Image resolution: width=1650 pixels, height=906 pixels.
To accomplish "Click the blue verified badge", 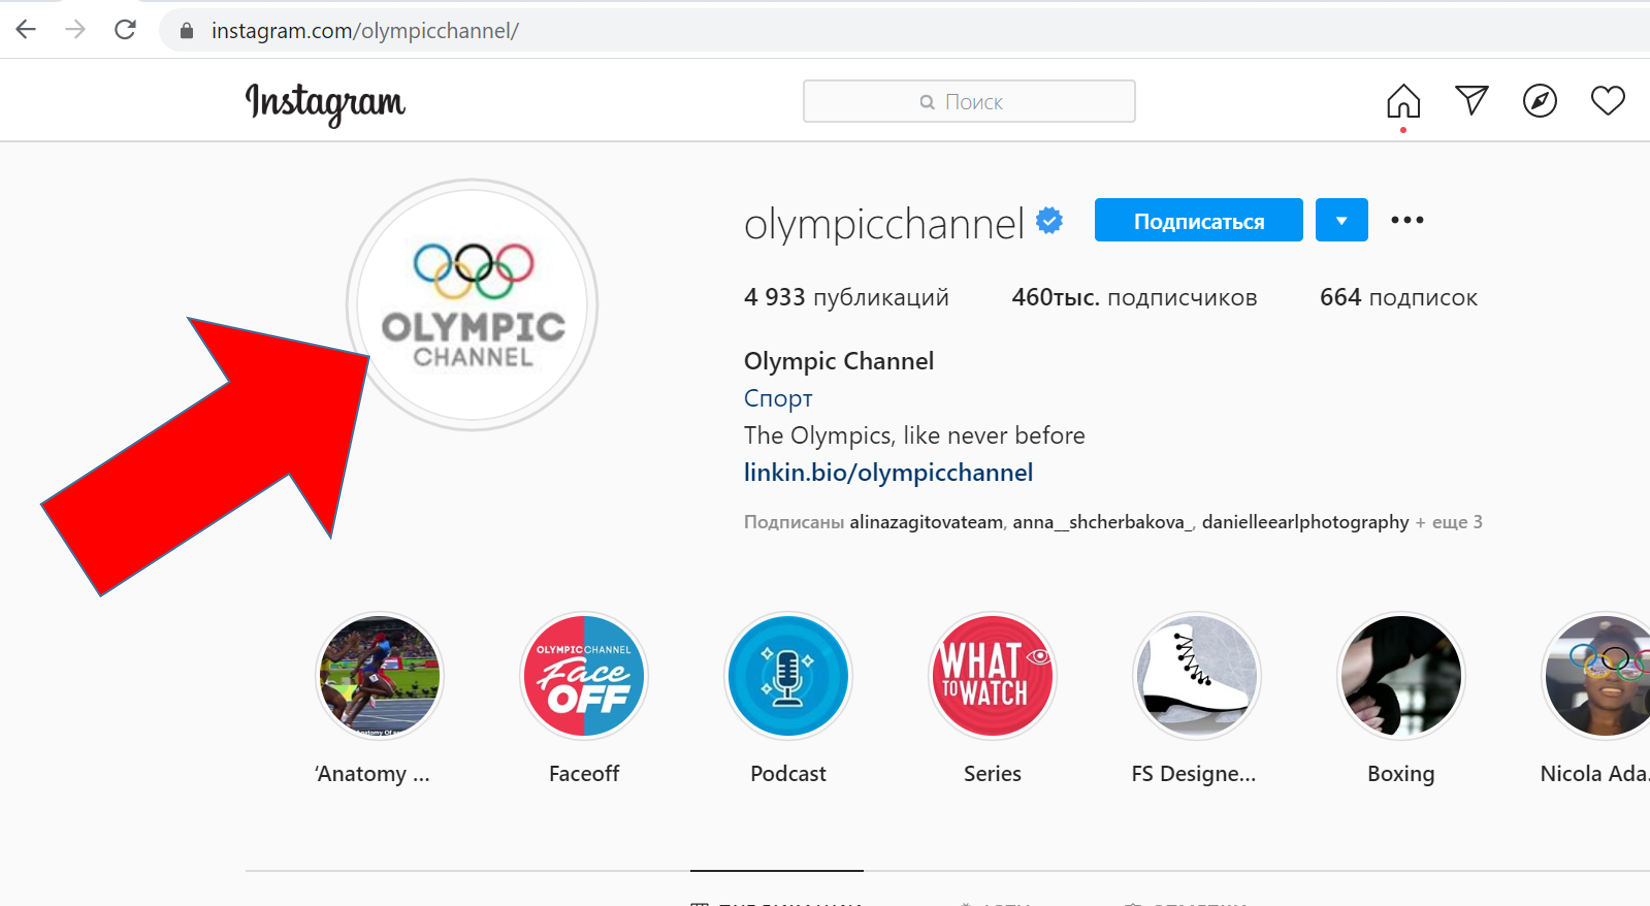I will (x=1050, y=220).
